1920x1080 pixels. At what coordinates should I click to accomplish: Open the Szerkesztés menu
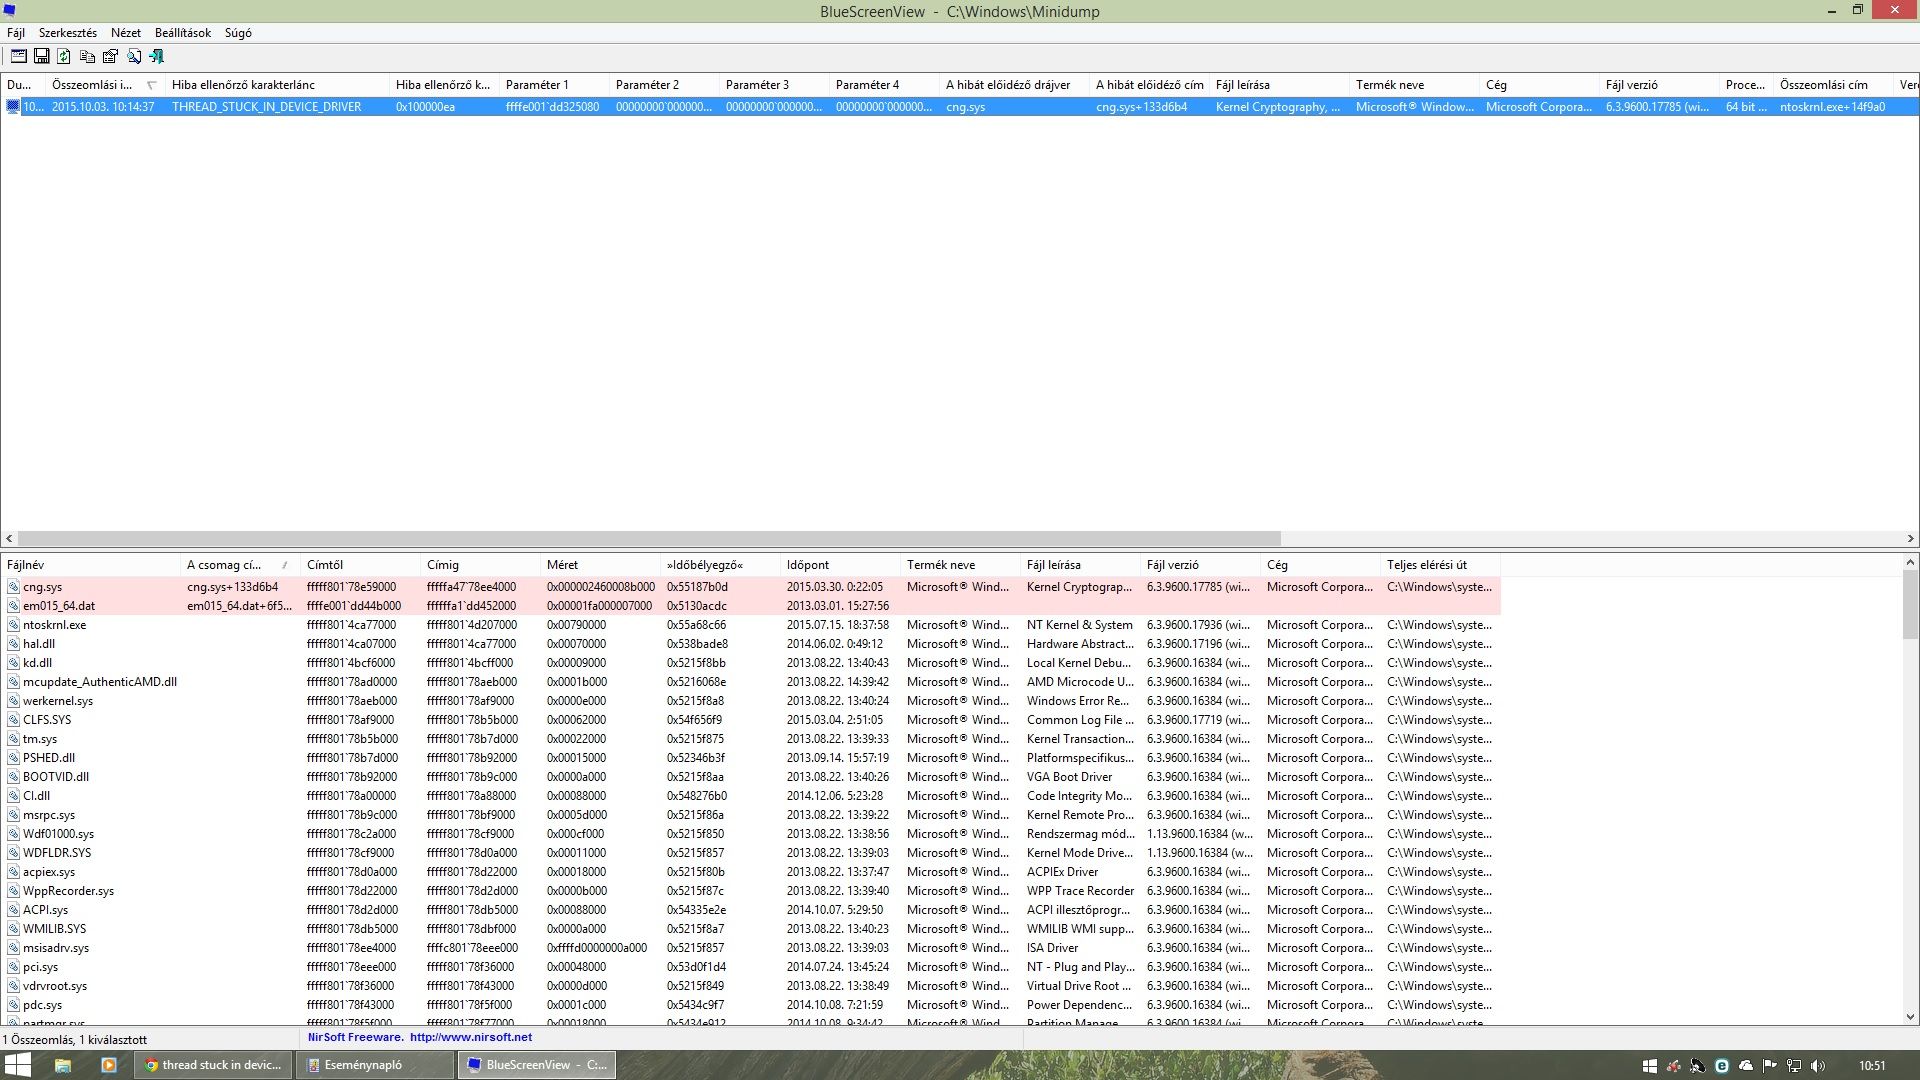pos(68,33)
